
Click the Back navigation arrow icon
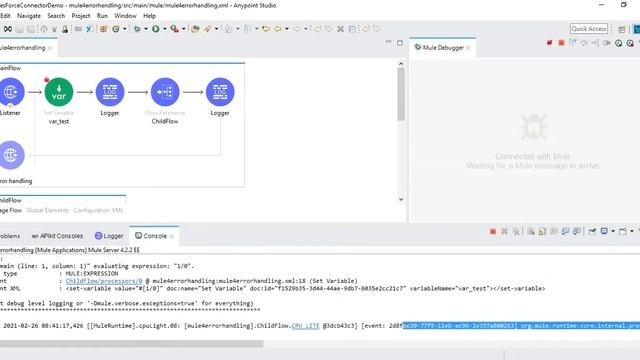click(278, 29)
